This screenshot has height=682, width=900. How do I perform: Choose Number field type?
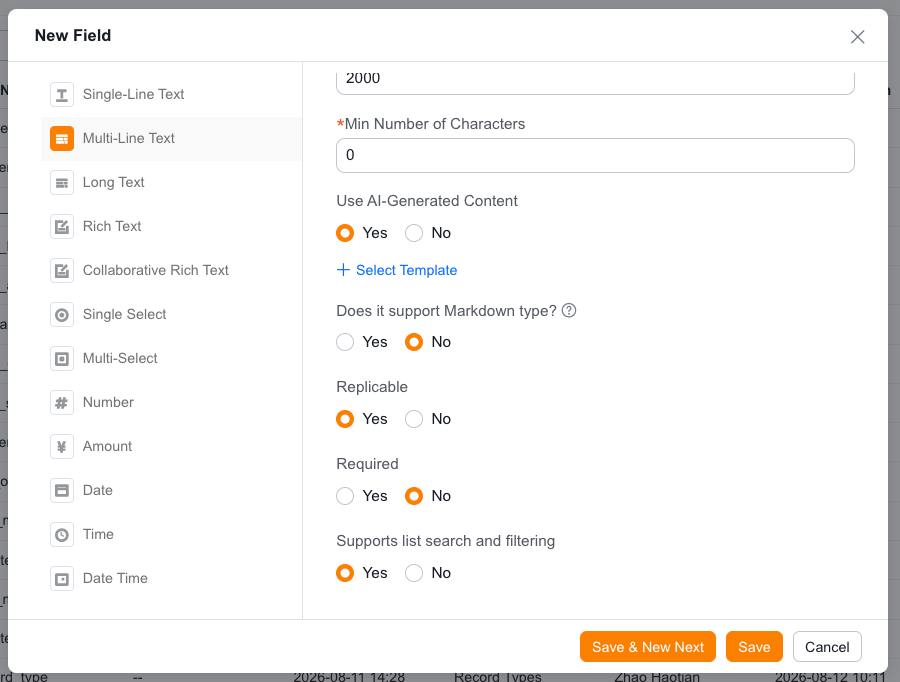pos(171,402)
